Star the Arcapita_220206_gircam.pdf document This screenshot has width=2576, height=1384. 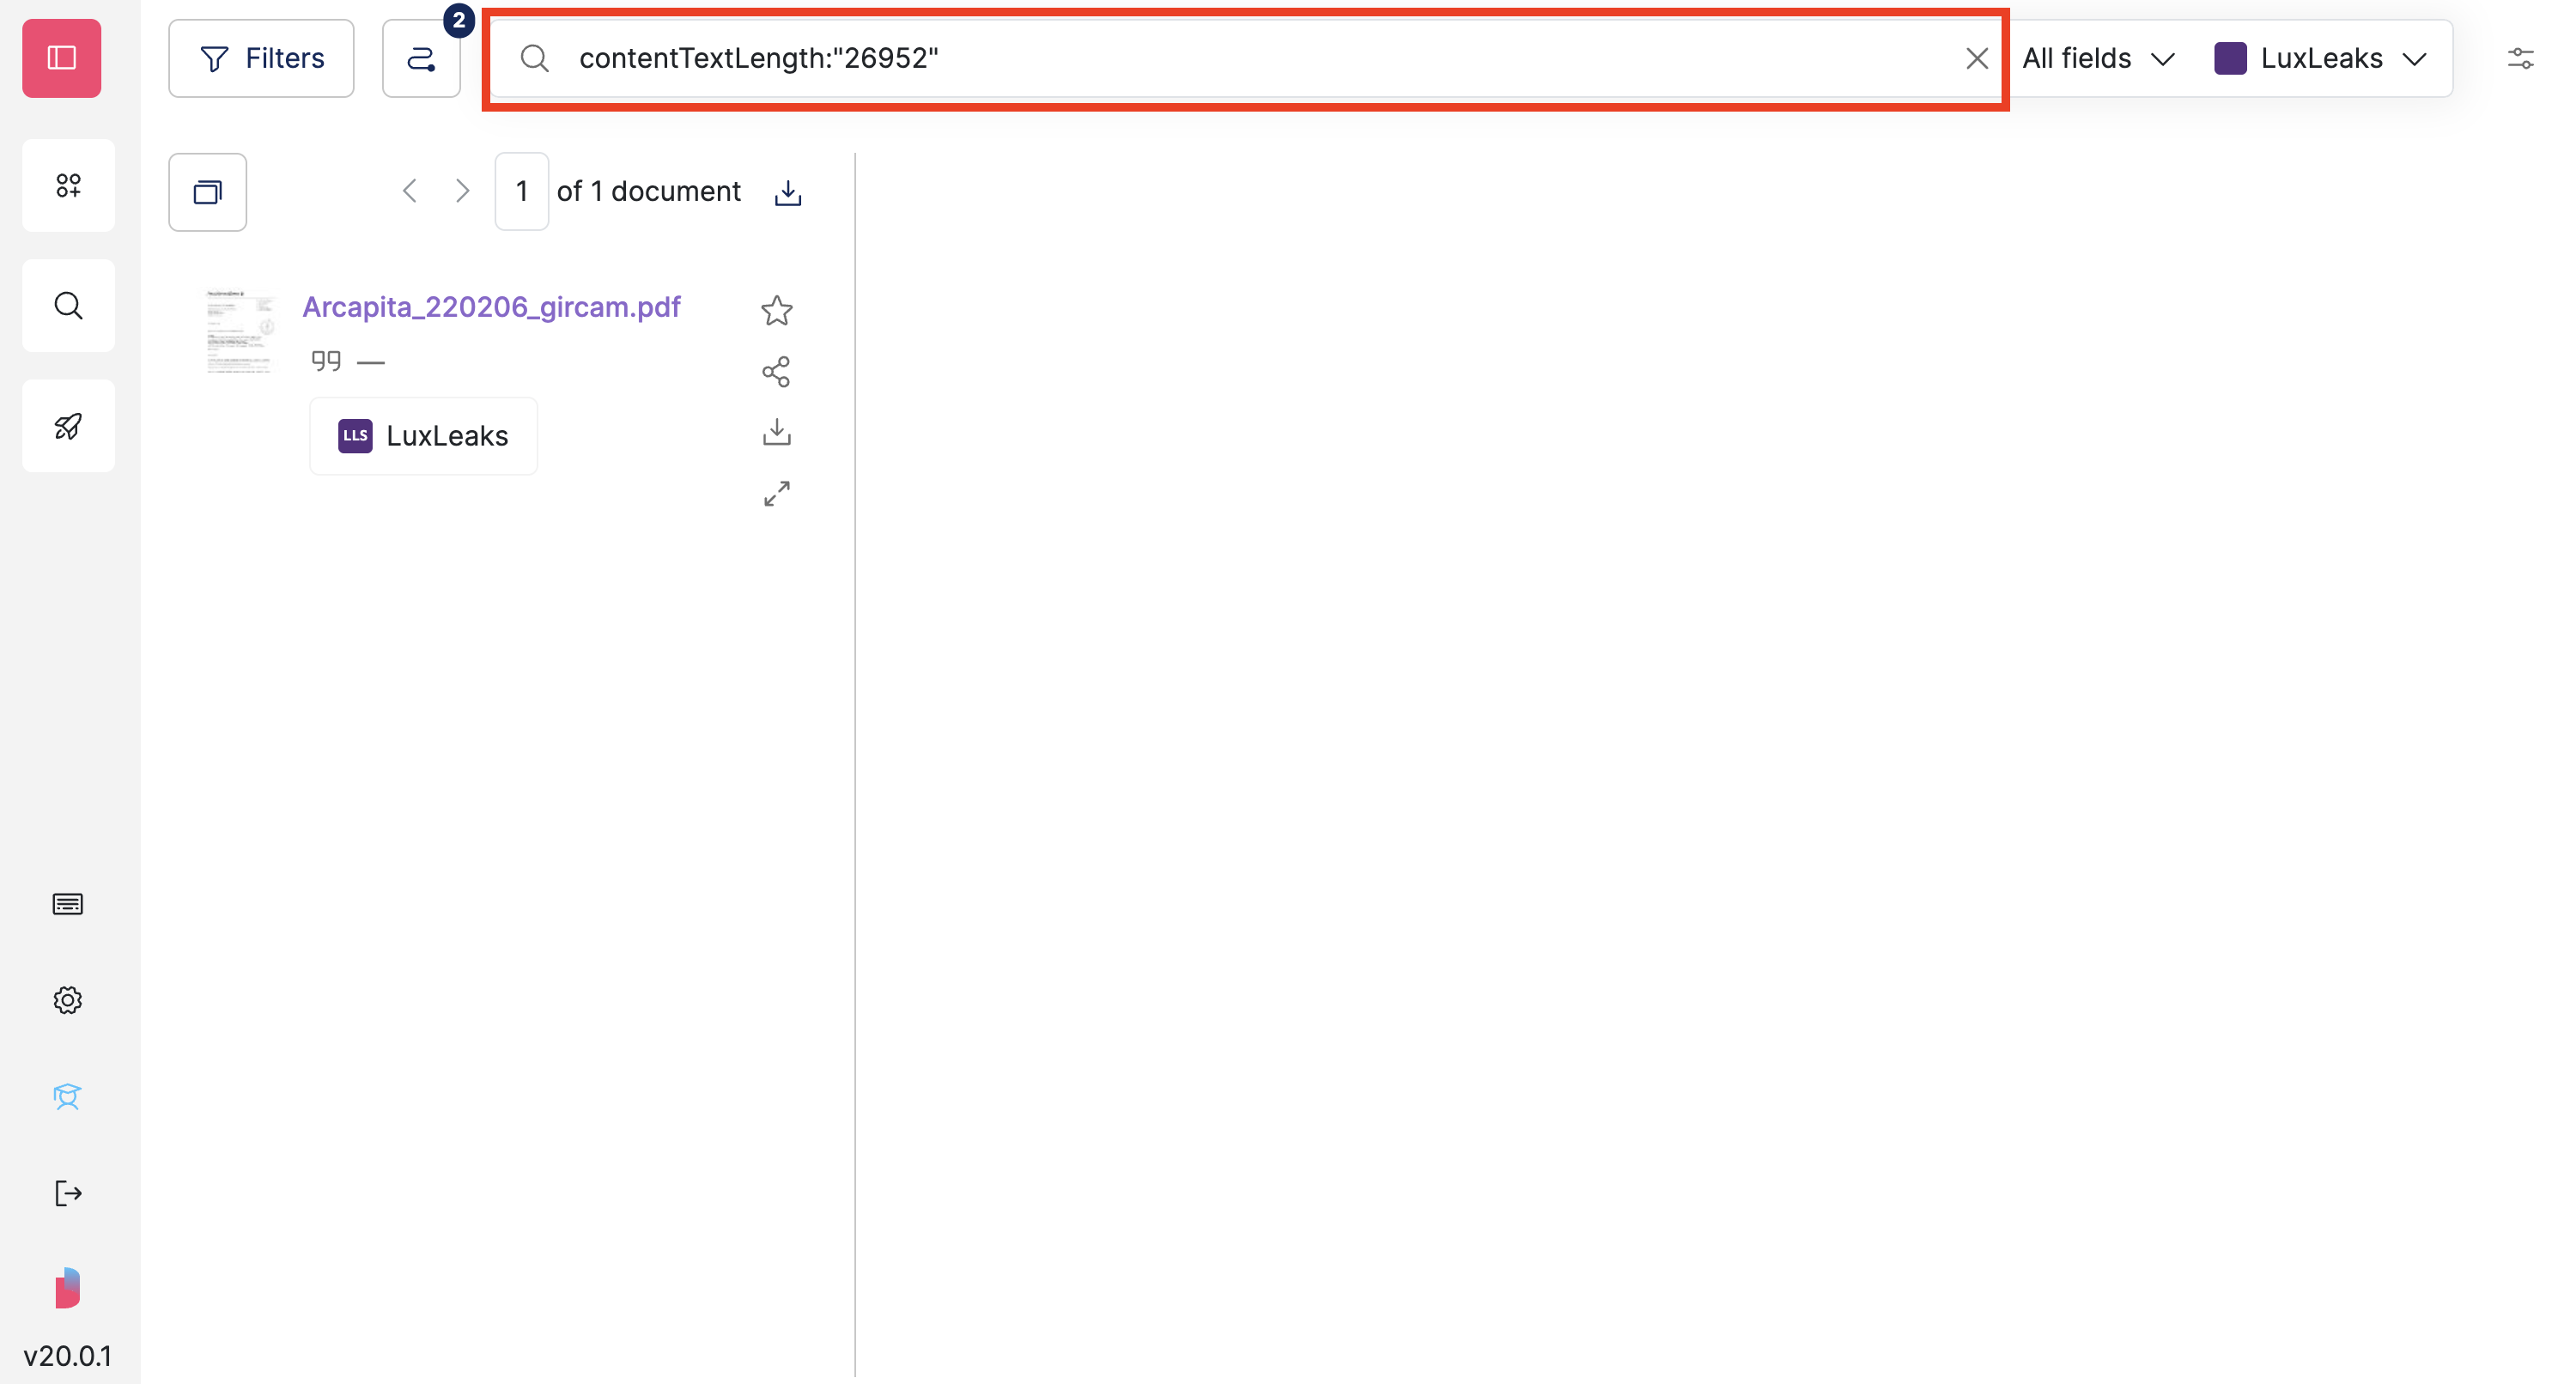[777, 310]
